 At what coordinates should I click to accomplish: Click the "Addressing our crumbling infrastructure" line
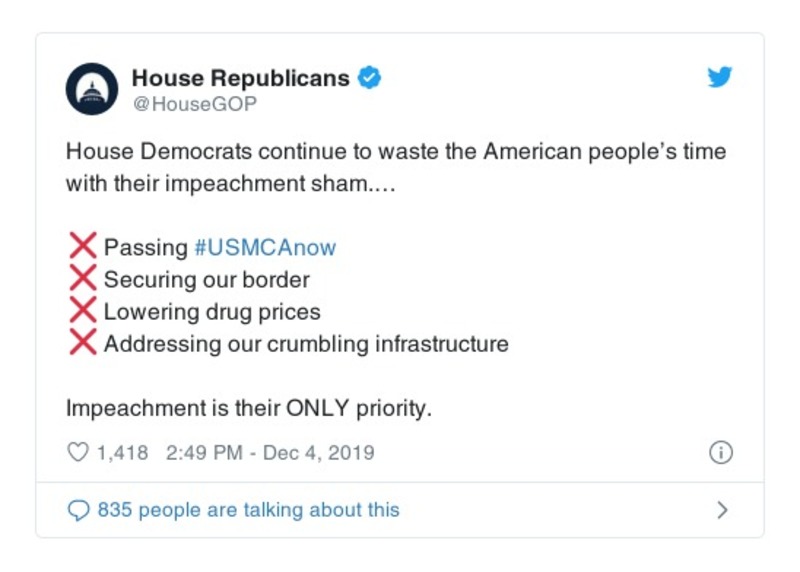[x=306, y=344]
